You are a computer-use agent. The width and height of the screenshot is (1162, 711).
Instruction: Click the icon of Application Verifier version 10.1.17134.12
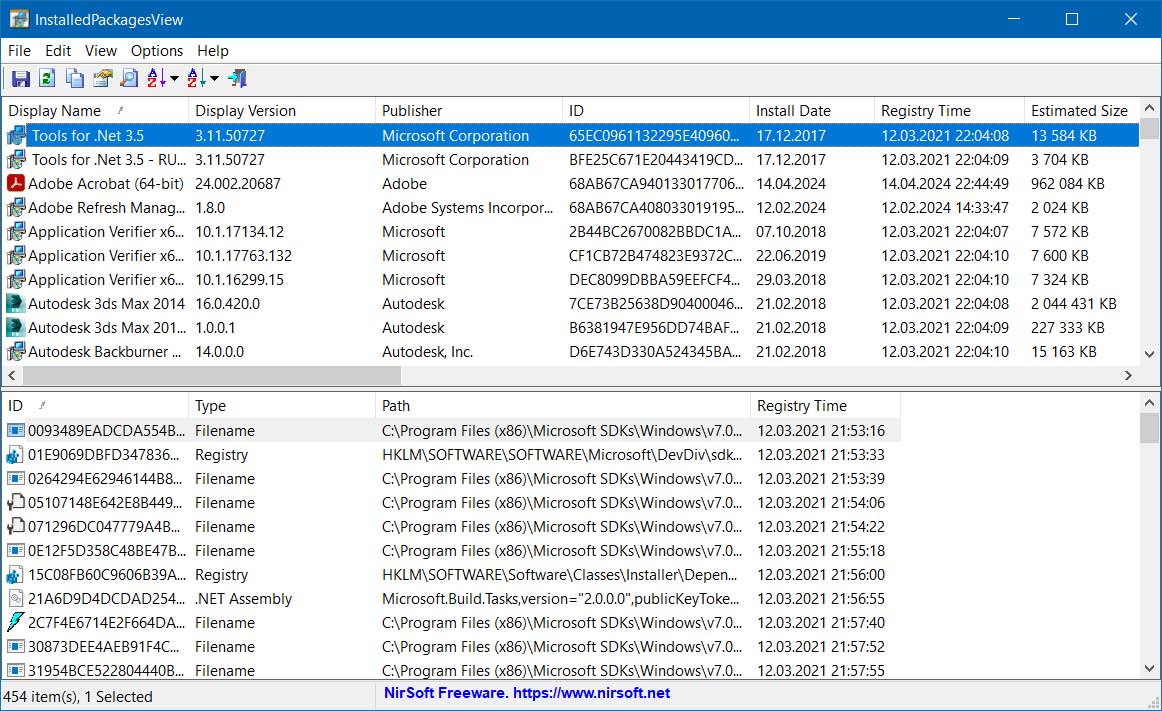(x=16, y=231)
